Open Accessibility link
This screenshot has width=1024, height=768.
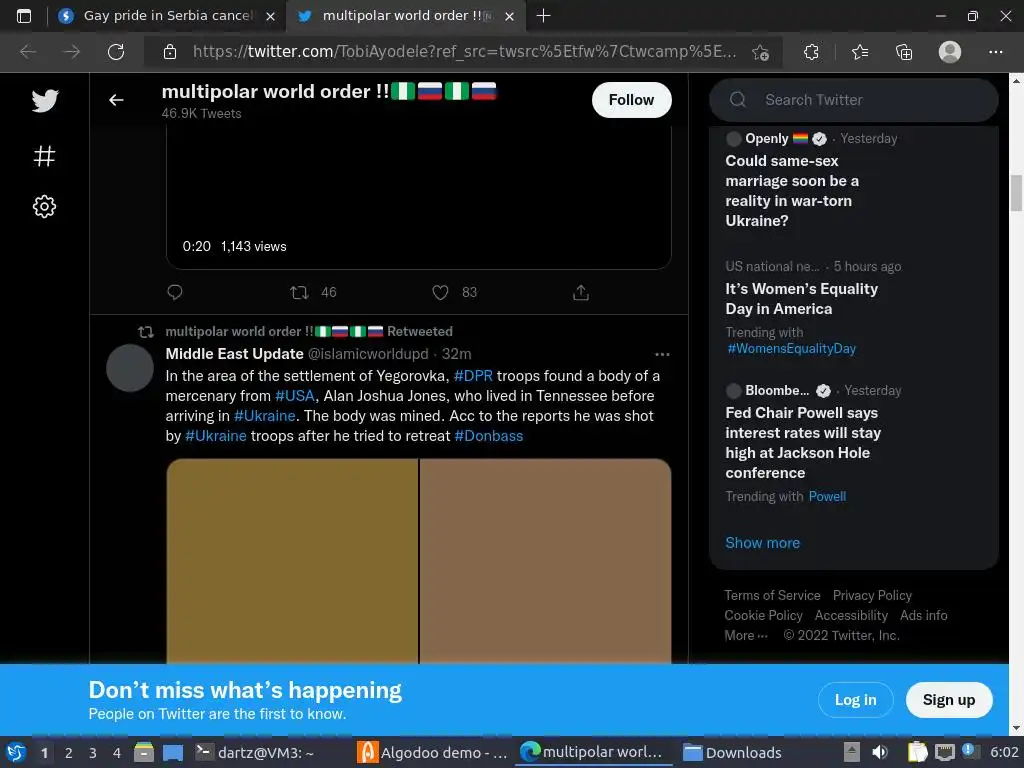tap(851, 615)
